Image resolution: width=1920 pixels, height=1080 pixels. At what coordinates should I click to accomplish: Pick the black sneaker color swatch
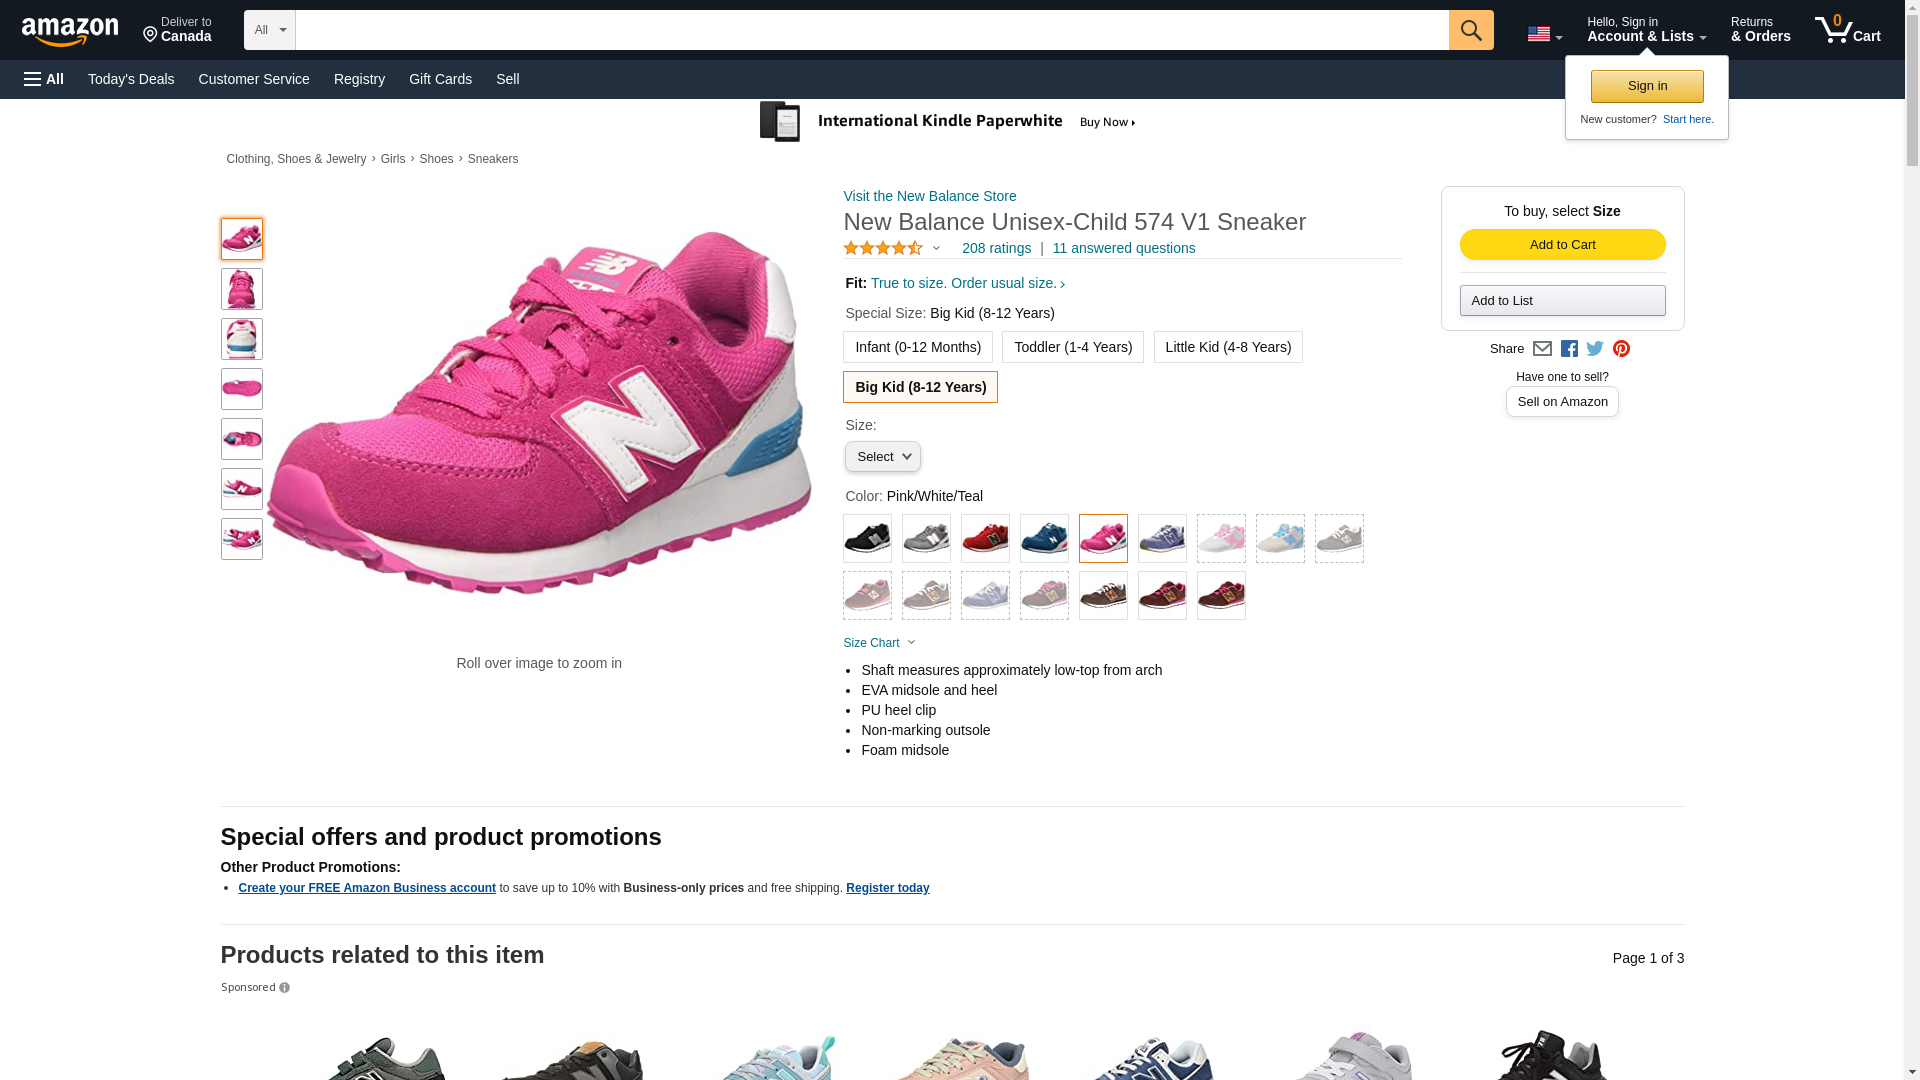867,539
